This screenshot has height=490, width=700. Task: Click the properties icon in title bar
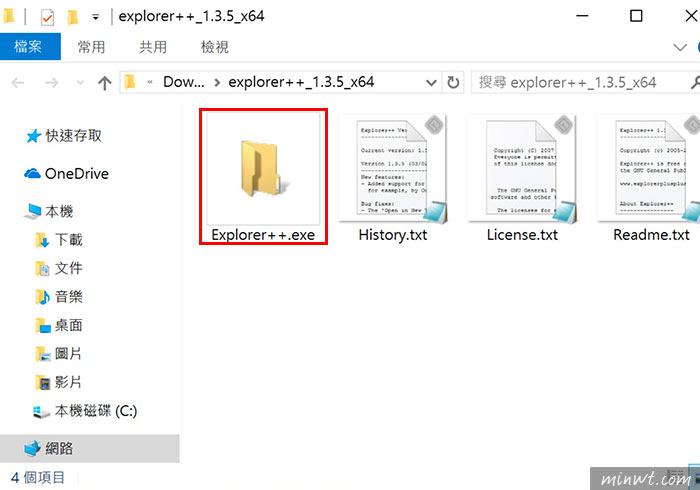pos(47,17)
